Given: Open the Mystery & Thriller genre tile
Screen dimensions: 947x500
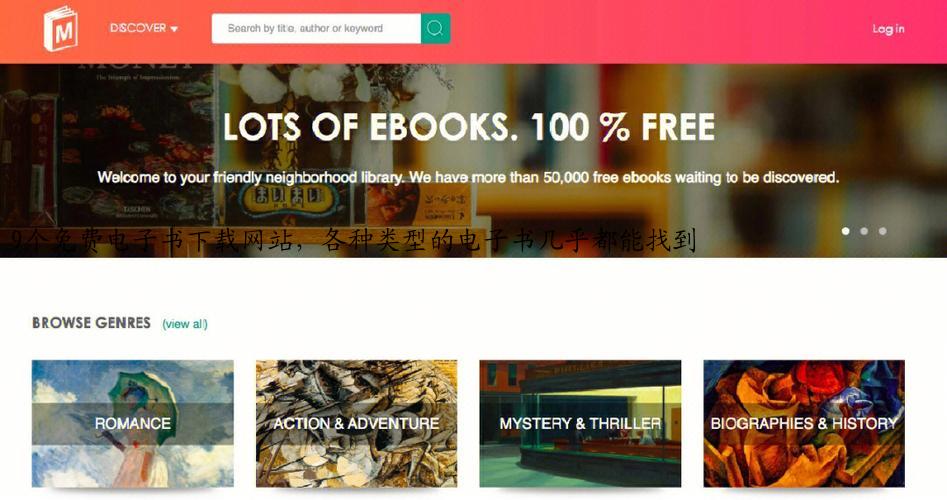Looking at the screenshot, I should coord(580,423).
